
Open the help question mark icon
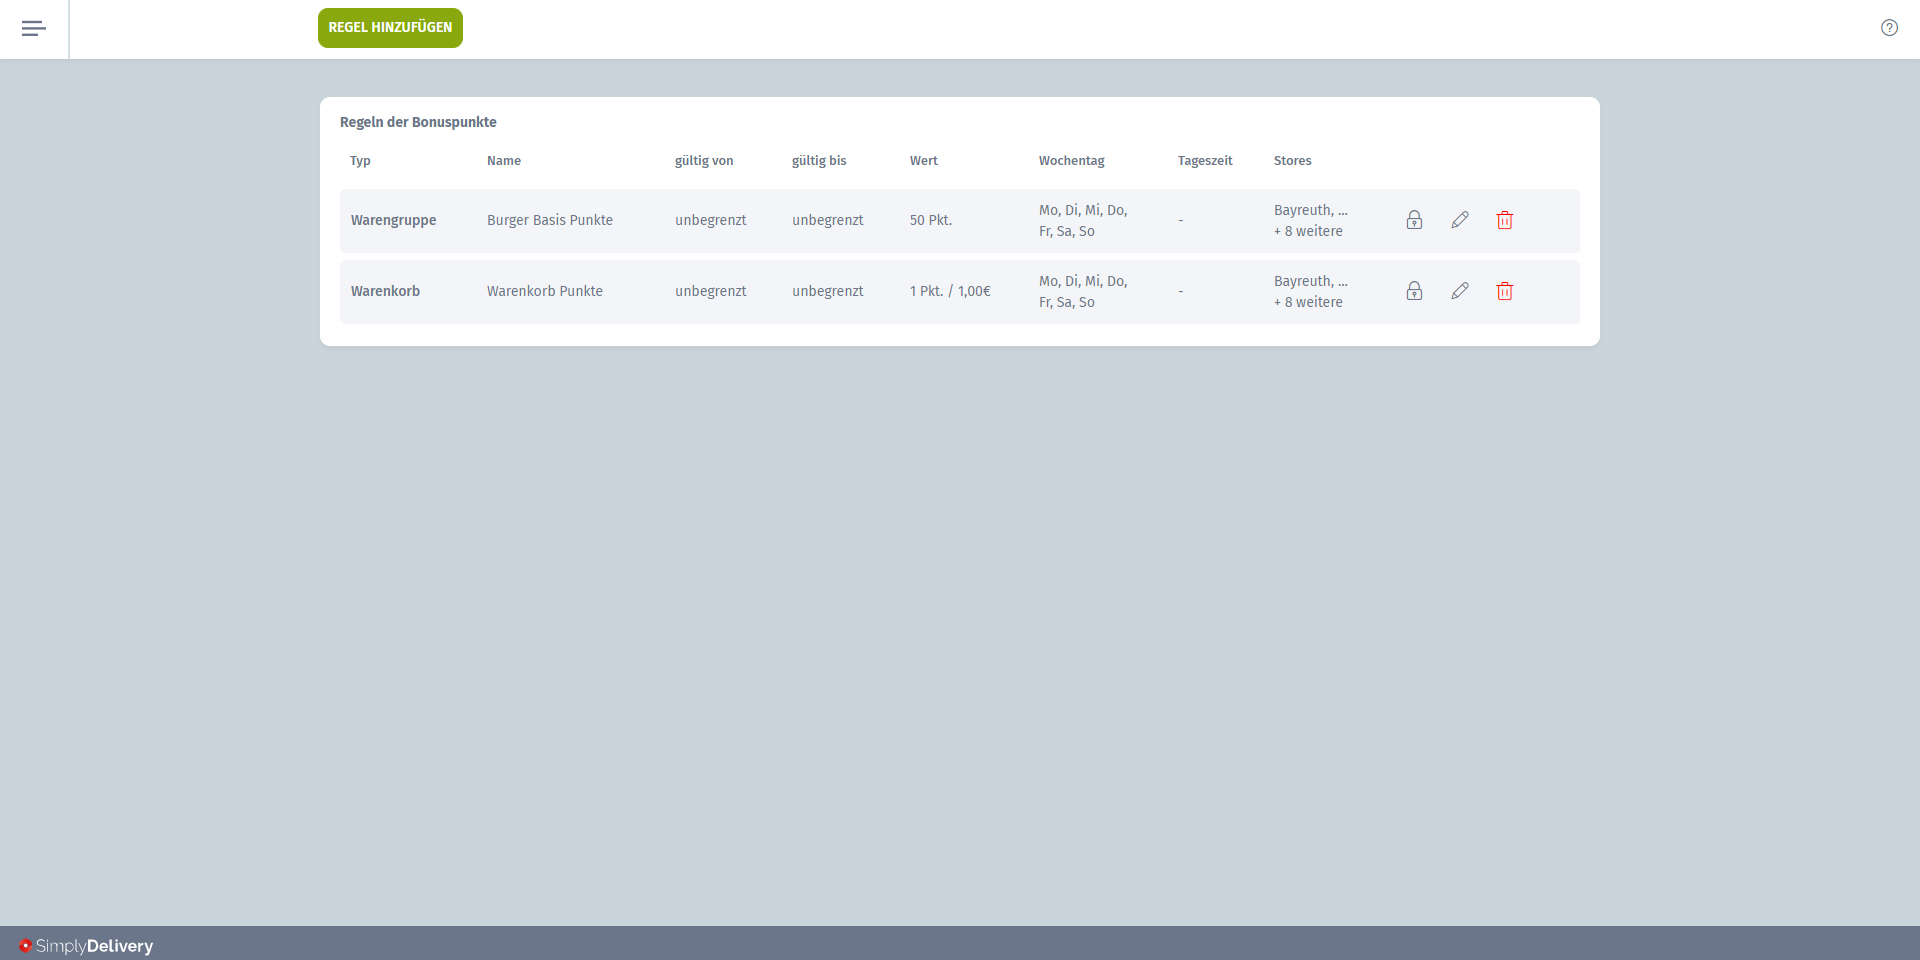[x=1889, y=28]
